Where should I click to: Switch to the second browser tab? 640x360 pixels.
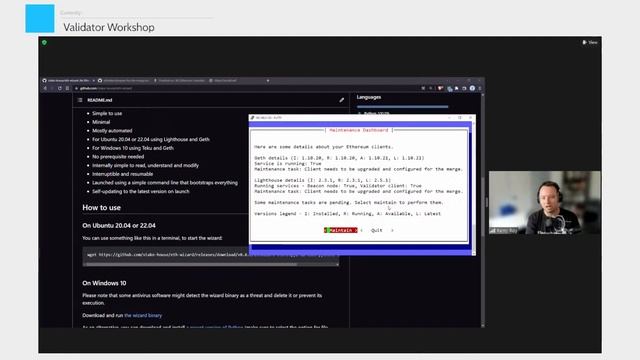pos(124,80)
